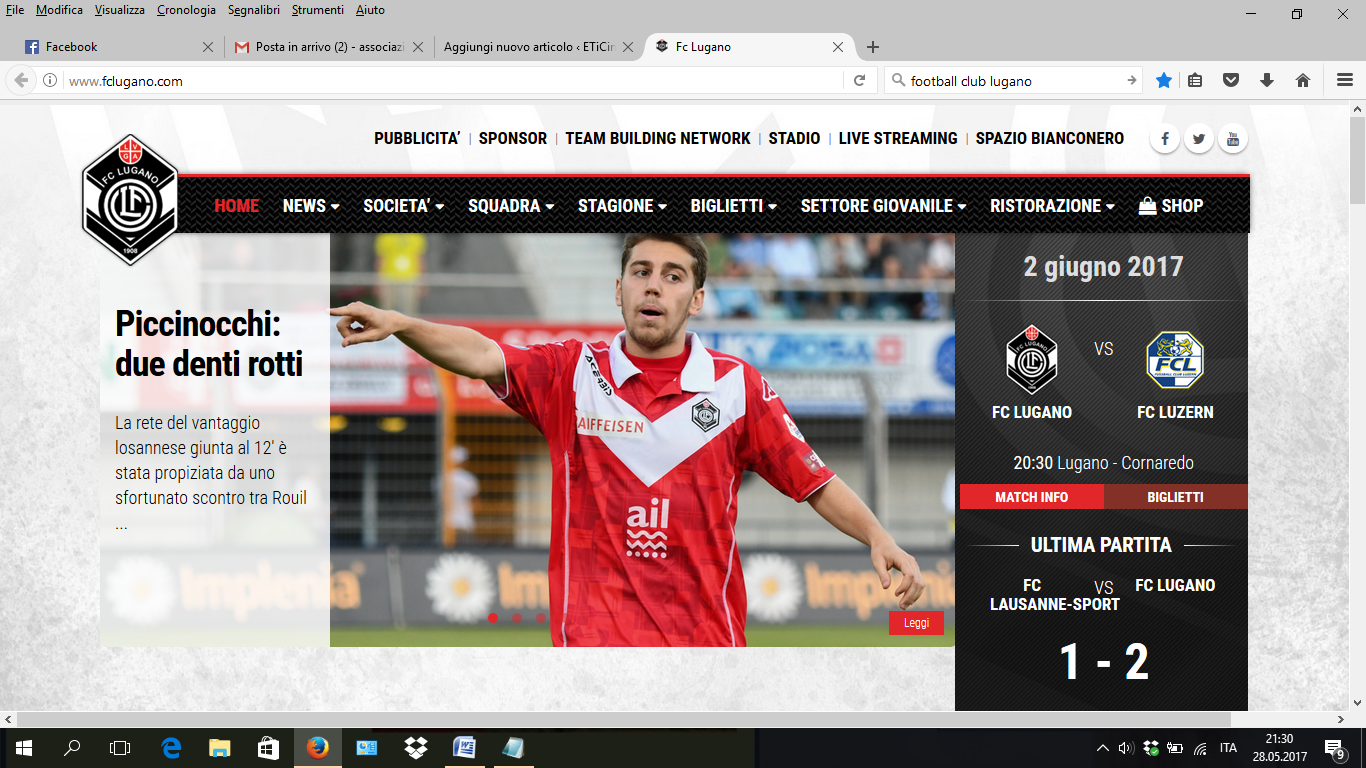Click the MATCH INFO button
The width and height of the screenshot is (1366, 768).
click(1031, 497)
